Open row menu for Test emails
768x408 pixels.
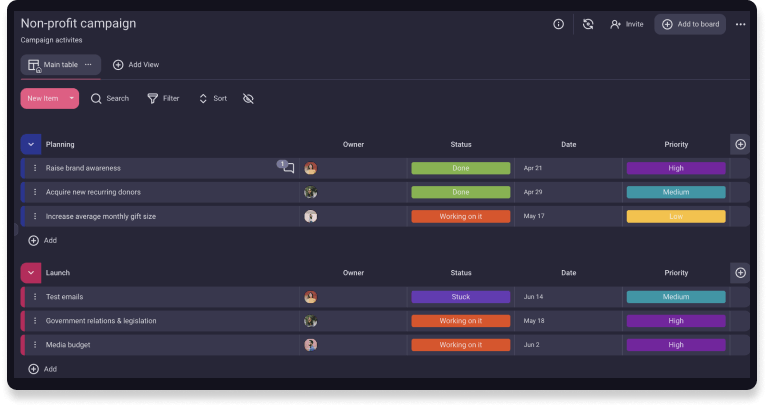click(35, 297)
